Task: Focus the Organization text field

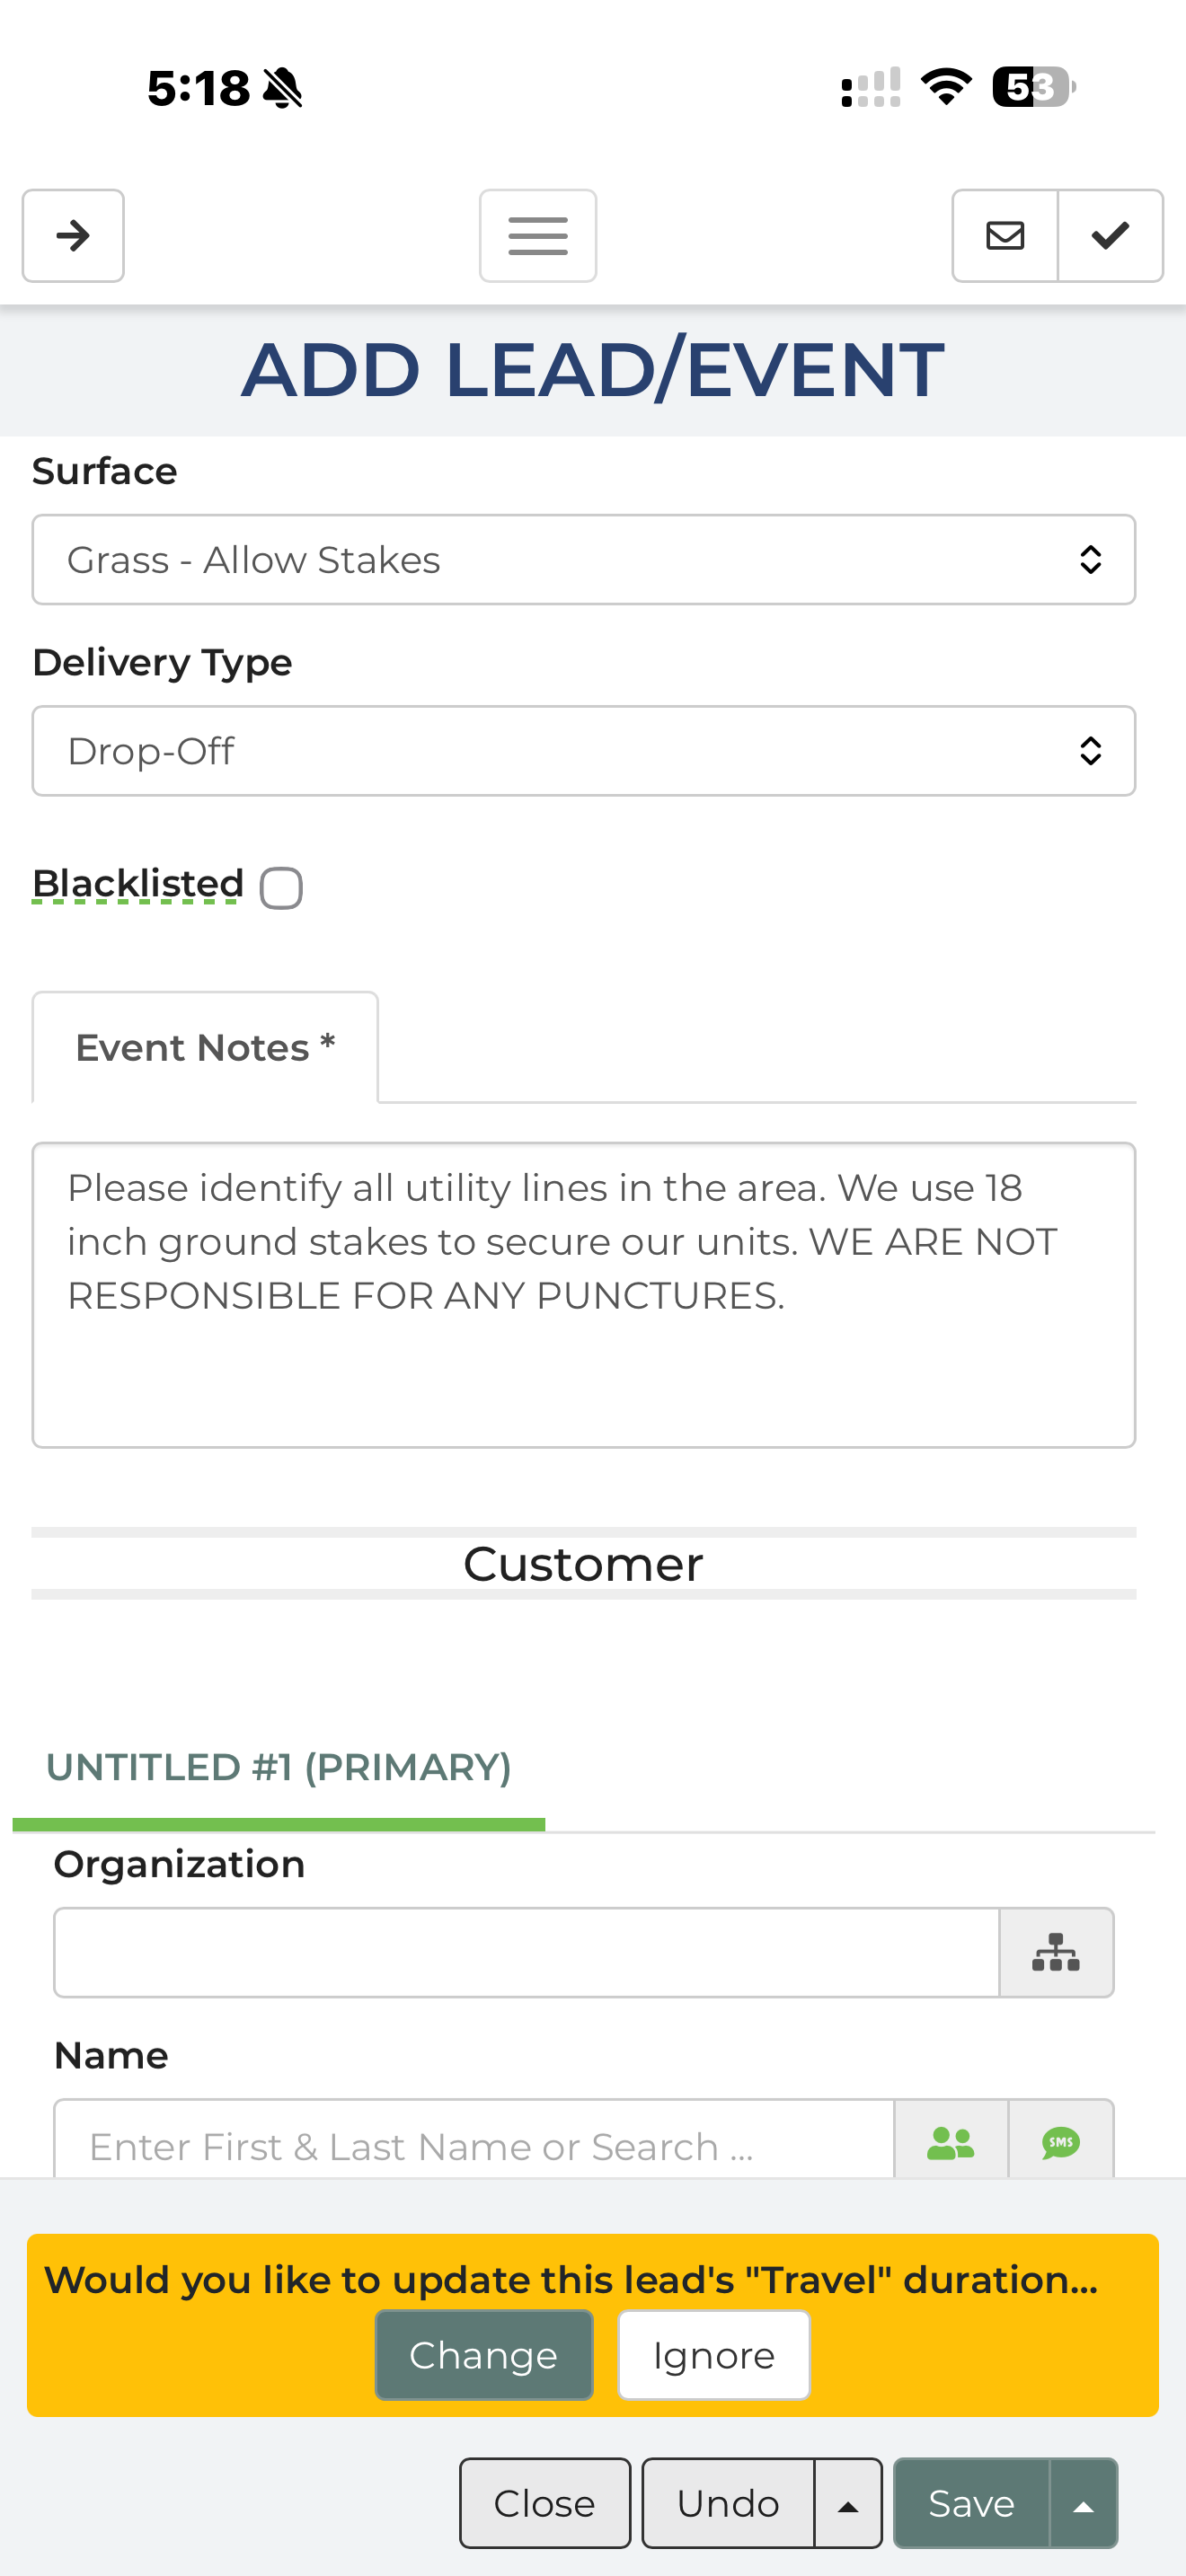Action: pyautogui.click(x=527, y=1952)
